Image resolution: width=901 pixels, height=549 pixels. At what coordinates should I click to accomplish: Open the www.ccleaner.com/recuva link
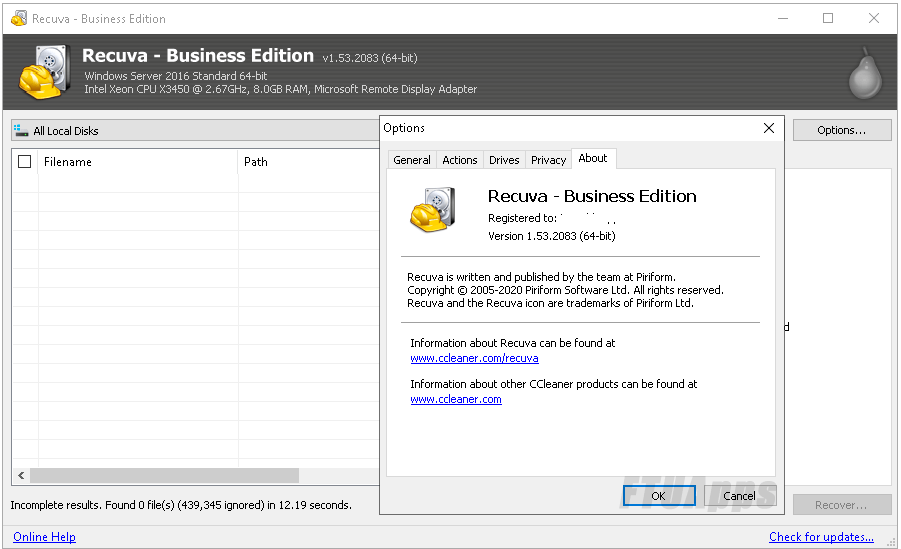474,358
